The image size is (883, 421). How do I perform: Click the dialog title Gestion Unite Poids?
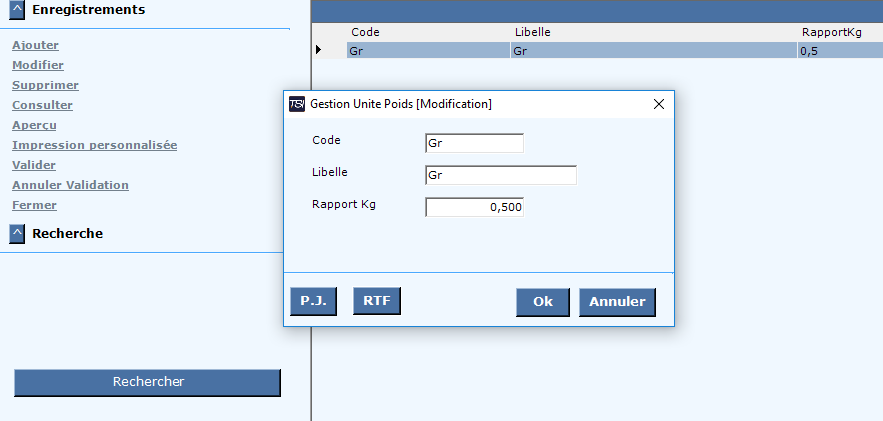(x=401, y=104)
